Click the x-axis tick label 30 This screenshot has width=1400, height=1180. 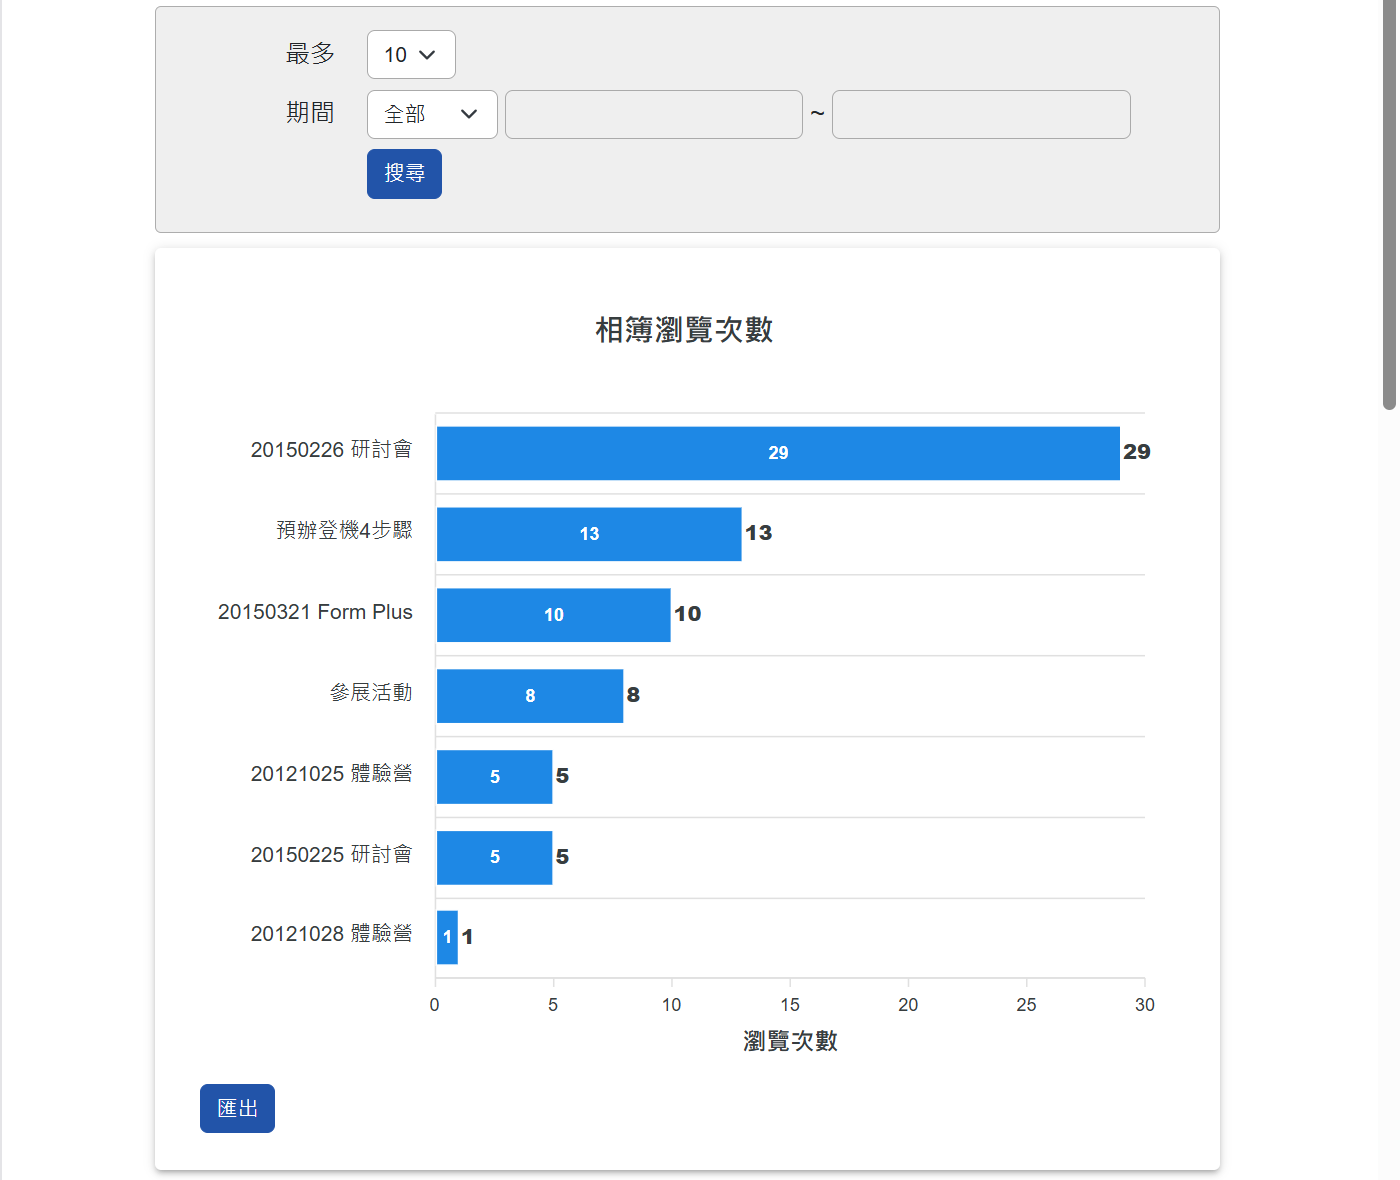(x=1145, y=1005)
